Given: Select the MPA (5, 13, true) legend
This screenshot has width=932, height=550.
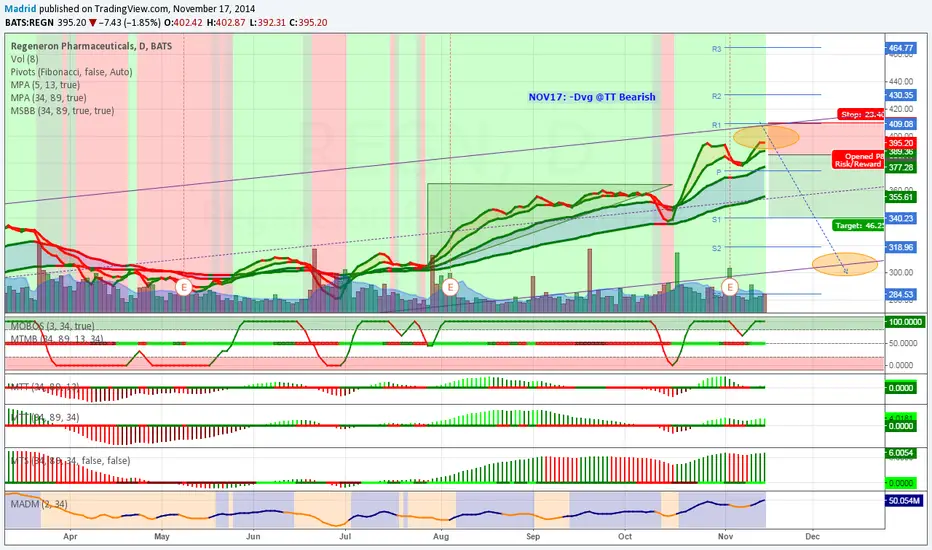Looking at the screenshot, I should click(45, 85).
